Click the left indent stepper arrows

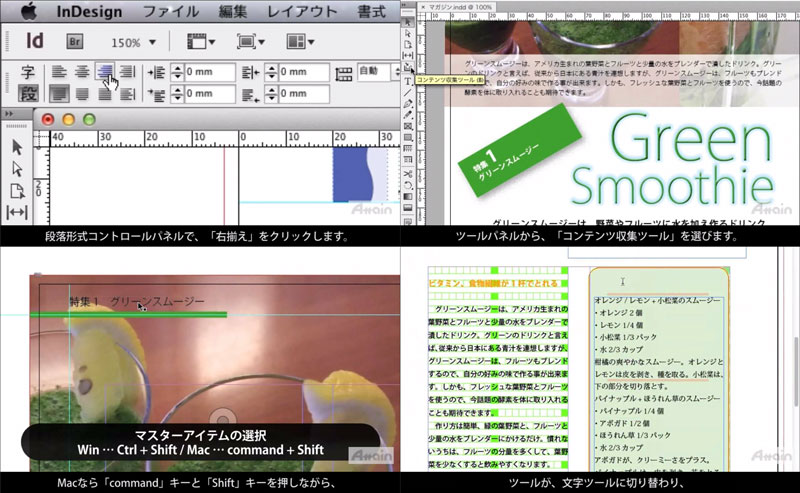tap(177, 72)
